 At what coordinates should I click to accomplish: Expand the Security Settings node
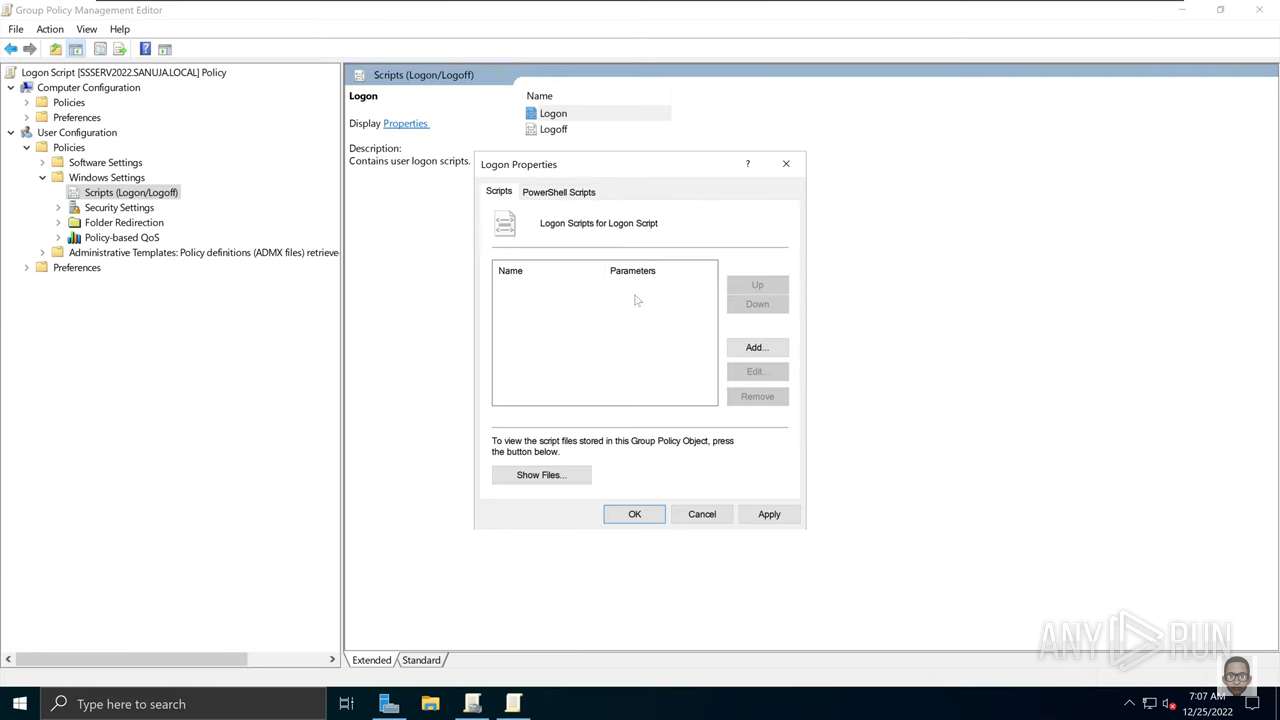pos(59,207)
